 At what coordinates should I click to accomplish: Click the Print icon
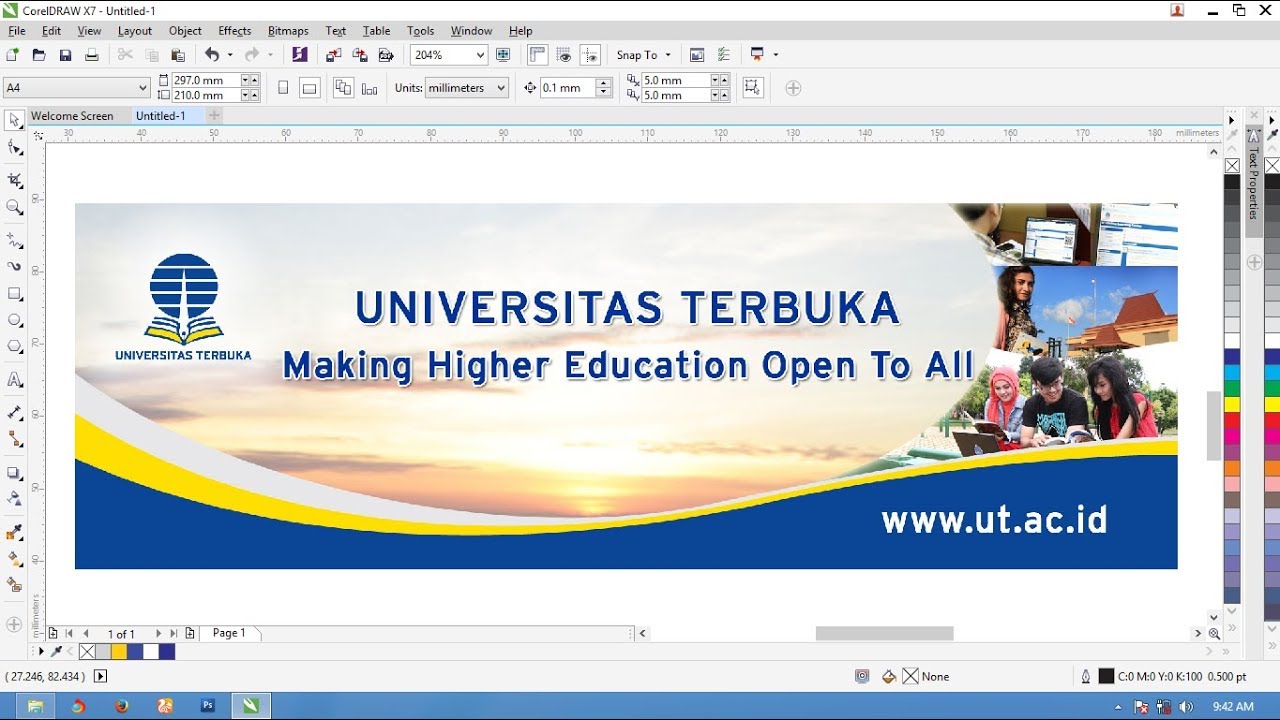[x=91, y=55]
